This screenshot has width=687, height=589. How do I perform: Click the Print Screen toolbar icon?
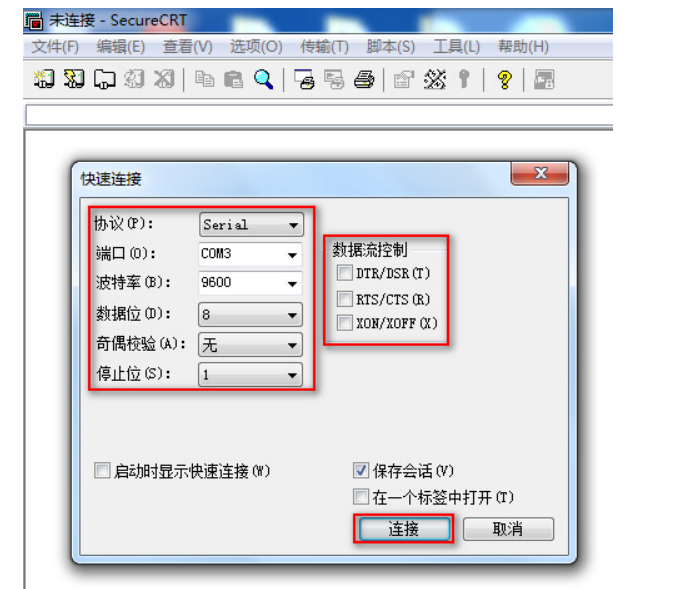[304, 79]
